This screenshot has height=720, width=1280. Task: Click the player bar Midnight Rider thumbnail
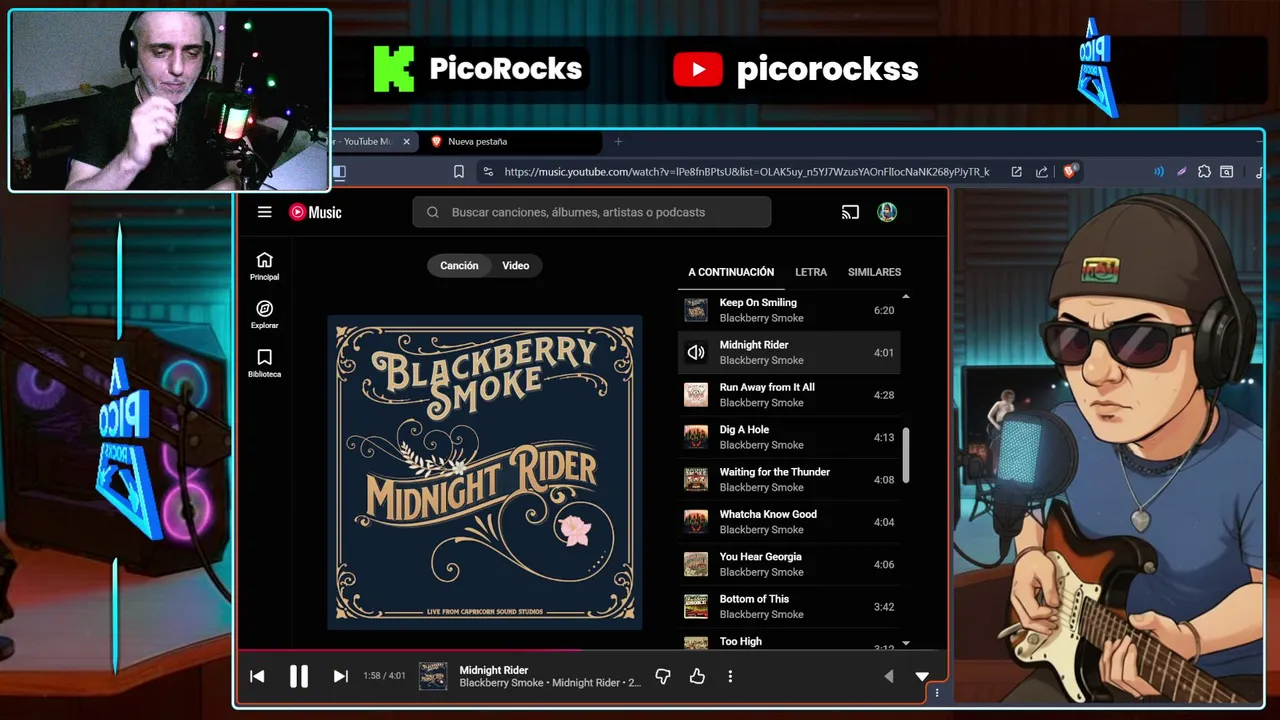(433, 676)
